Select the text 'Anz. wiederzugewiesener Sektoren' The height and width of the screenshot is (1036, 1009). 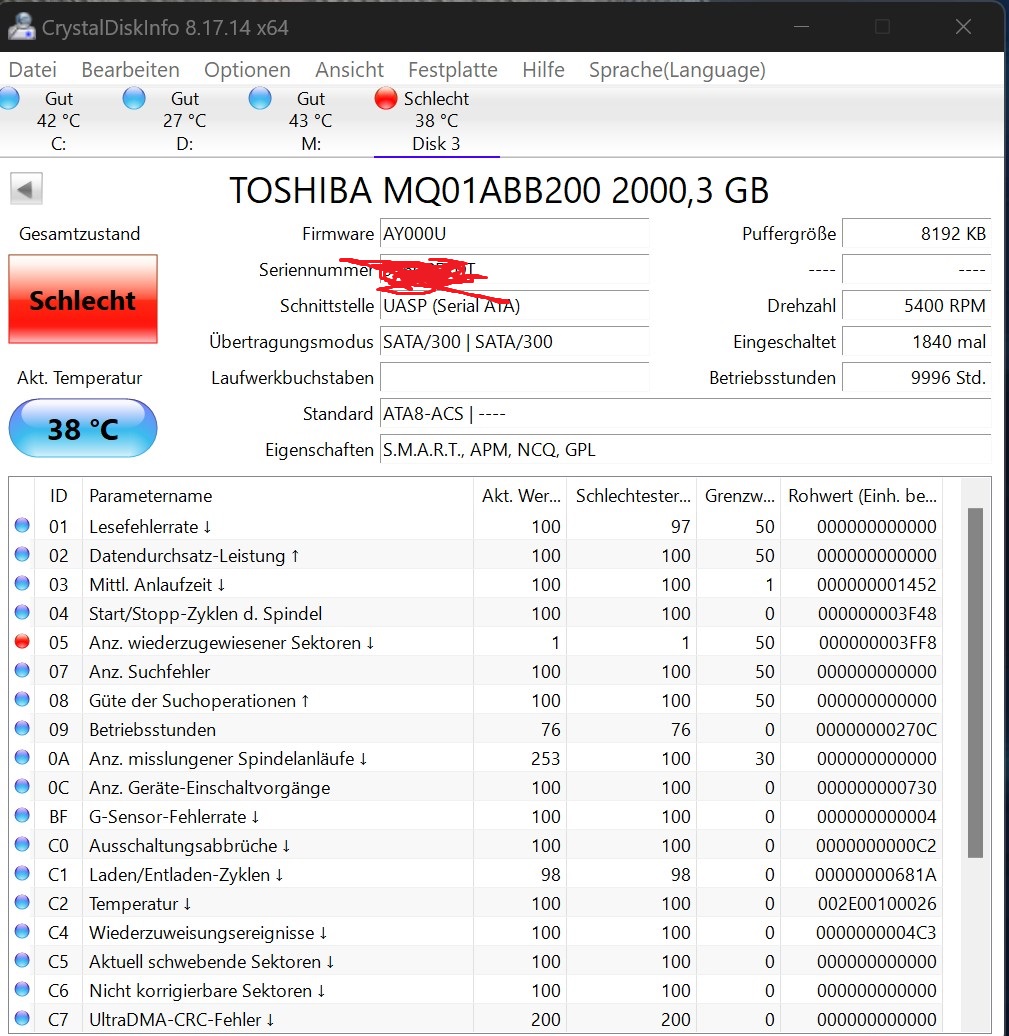(225, 643)
